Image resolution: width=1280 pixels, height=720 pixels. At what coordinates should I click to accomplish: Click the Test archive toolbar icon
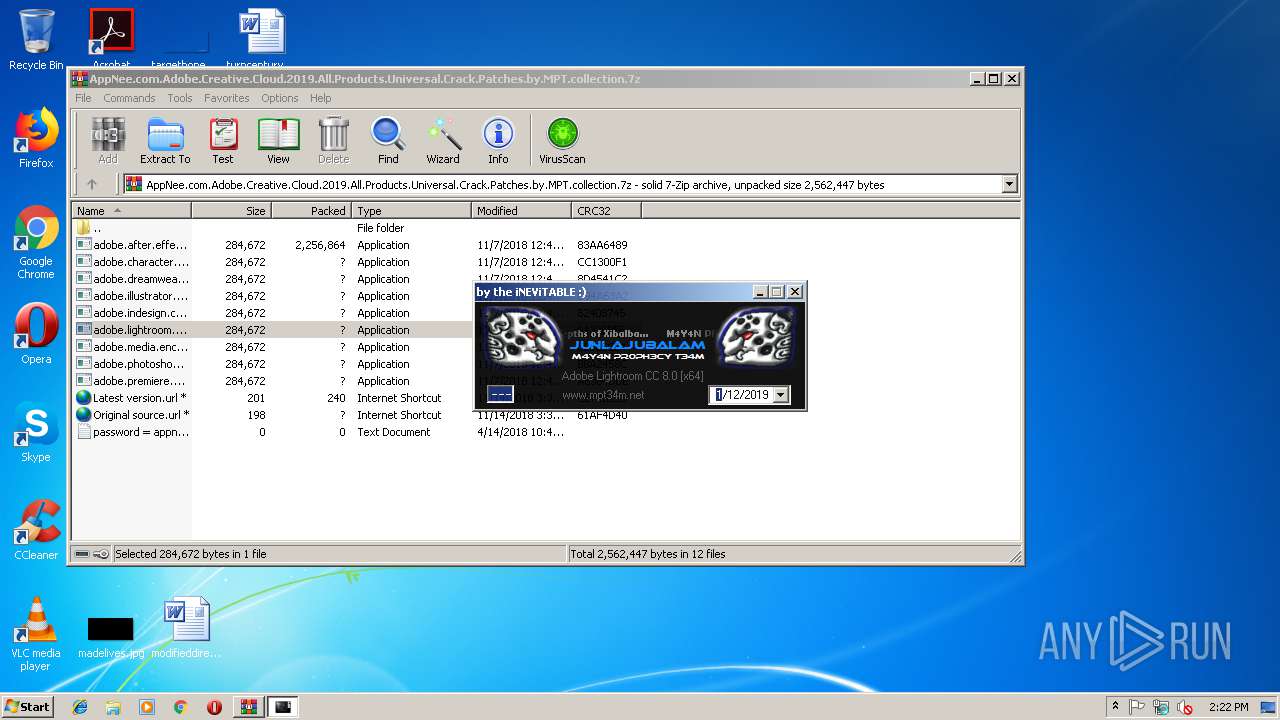pyautogui.click(x=223, y=140)
